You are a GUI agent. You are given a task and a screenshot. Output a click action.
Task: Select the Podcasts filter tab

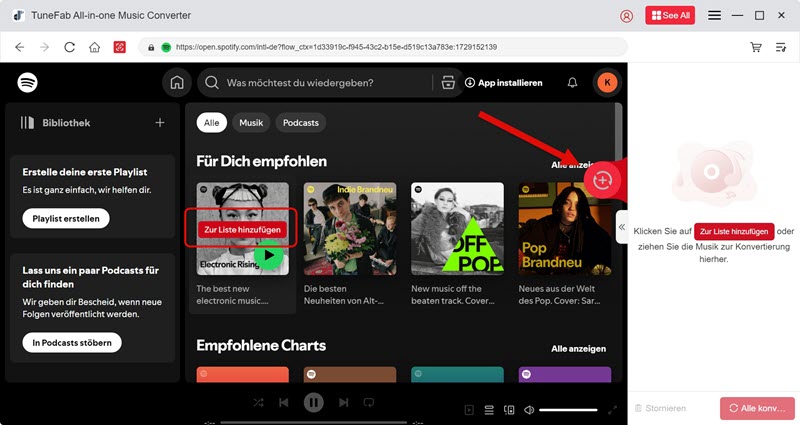coord(300,123)
